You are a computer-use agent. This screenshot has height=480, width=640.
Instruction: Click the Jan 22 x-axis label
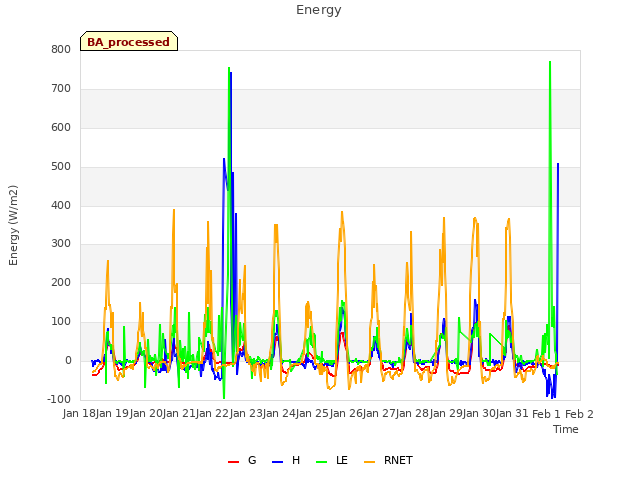(x=213, y=413)
